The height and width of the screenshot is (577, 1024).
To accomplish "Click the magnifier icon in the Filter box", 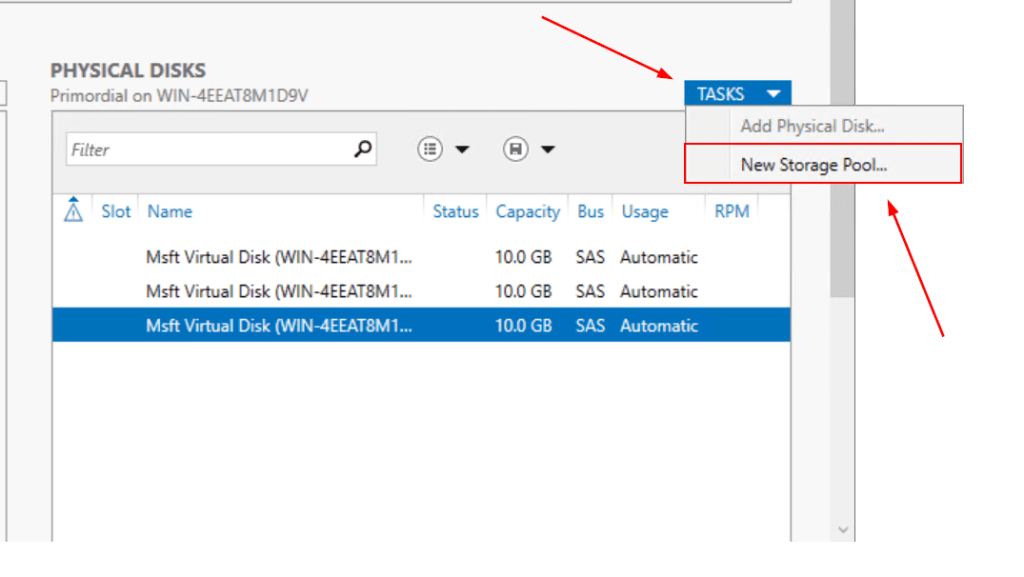I will tap(363, 150).
